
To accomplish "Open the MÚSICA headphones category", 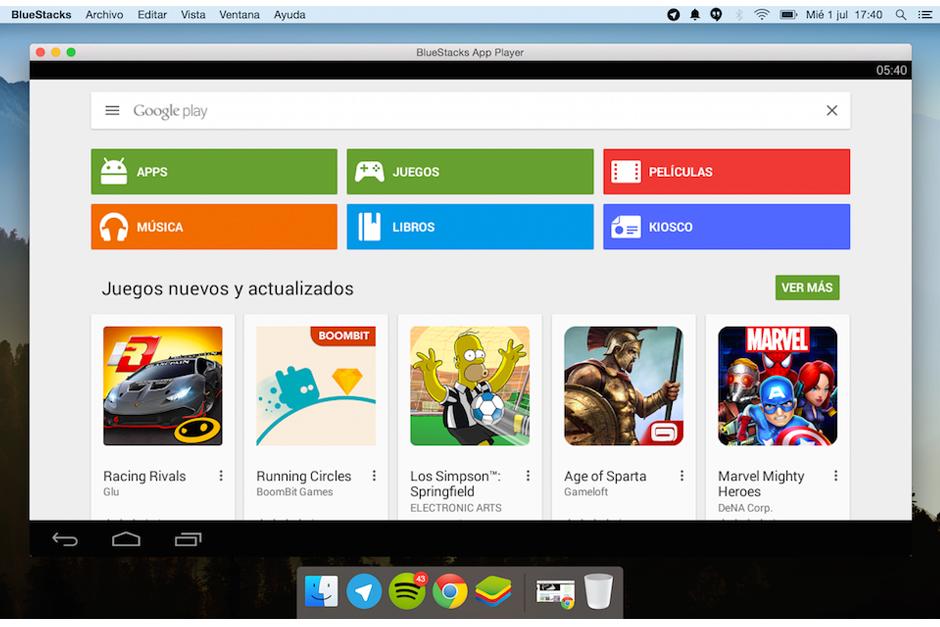I will [213, 227].
